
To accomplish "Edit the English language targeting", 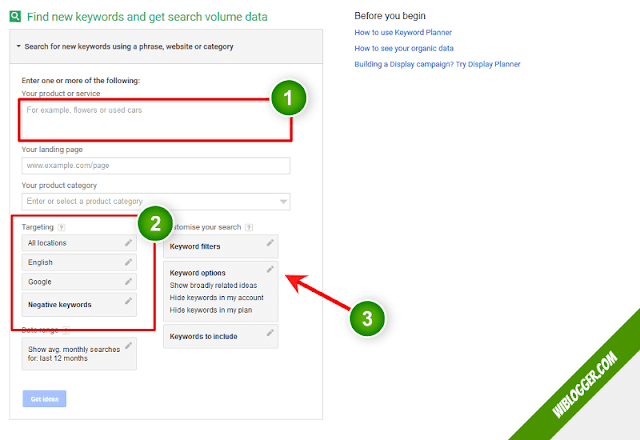I will point(79,262).
